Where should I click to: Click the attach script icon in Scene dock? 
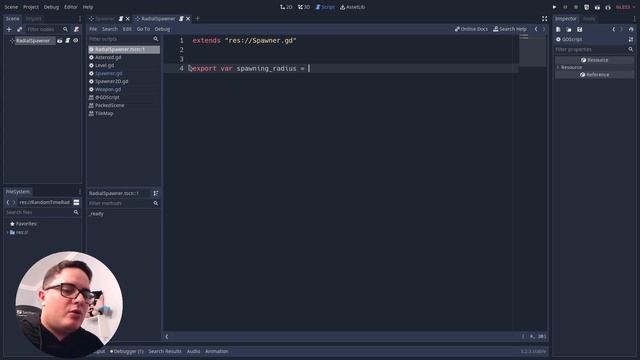[x=76, y=29]
